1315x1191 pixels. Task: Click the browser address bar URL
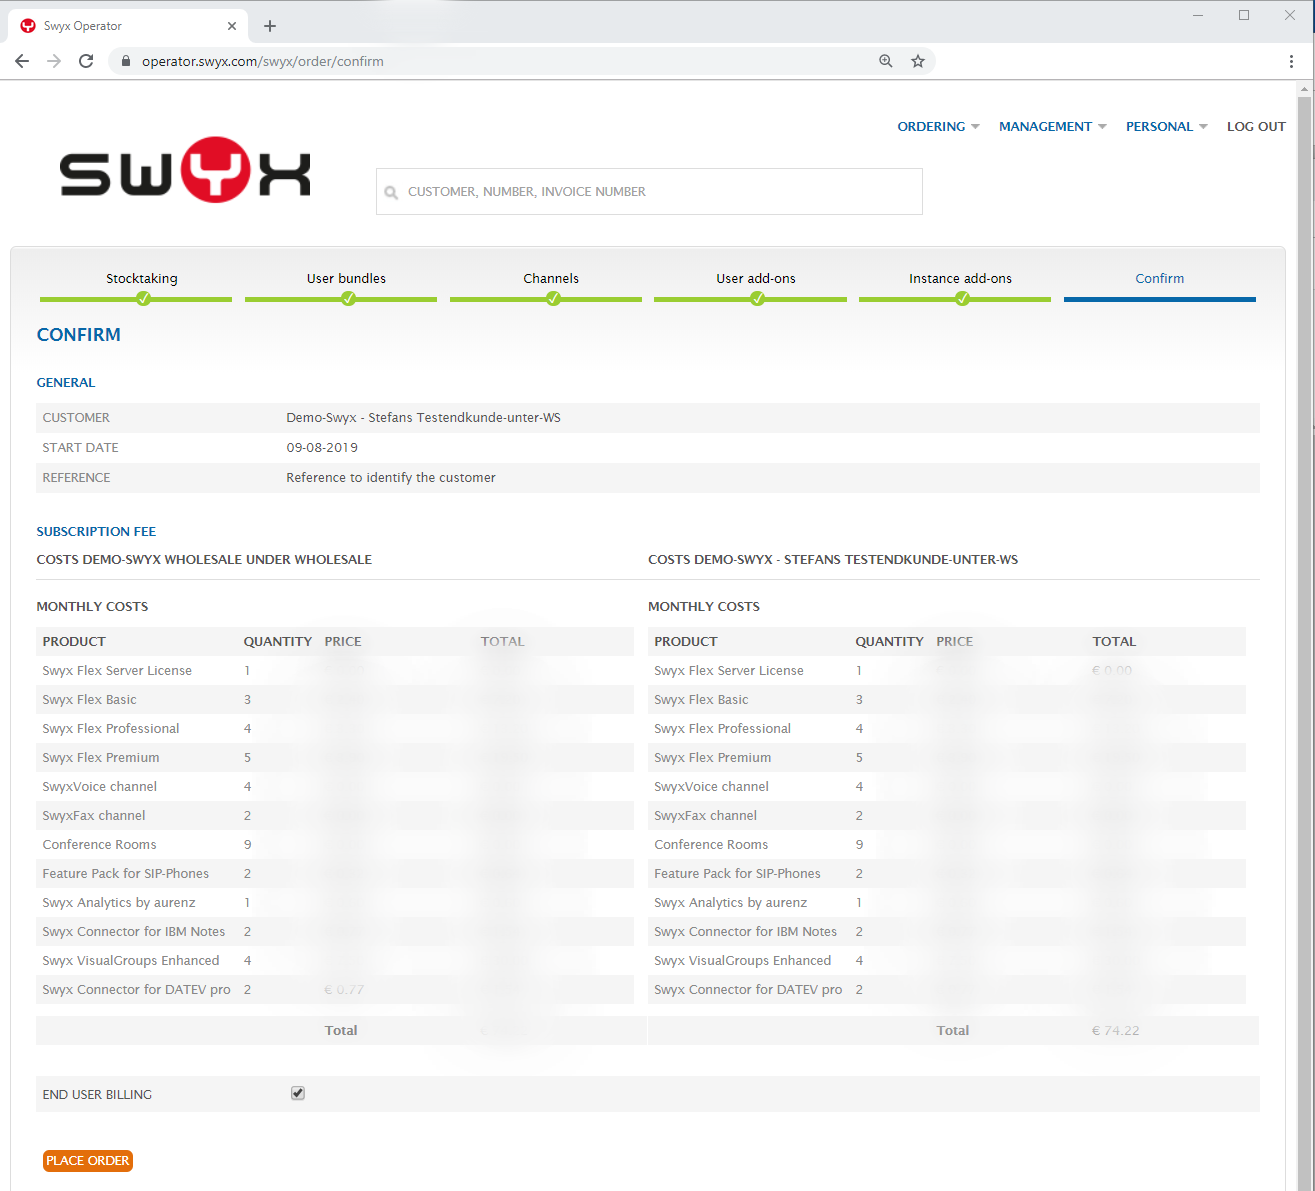tap(263, 61)
